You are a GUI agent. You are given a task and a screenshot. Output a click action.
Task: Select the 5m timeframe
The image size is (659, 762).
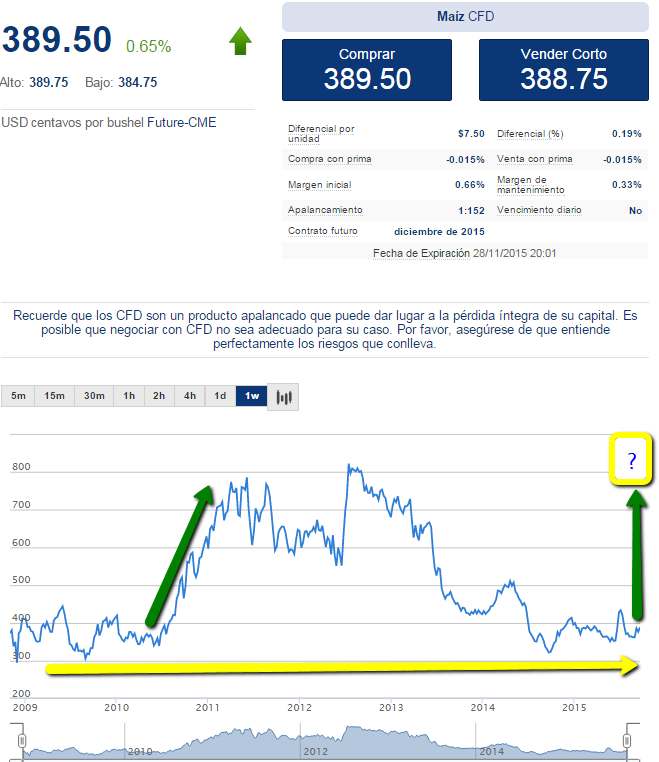tap(18, 397)
